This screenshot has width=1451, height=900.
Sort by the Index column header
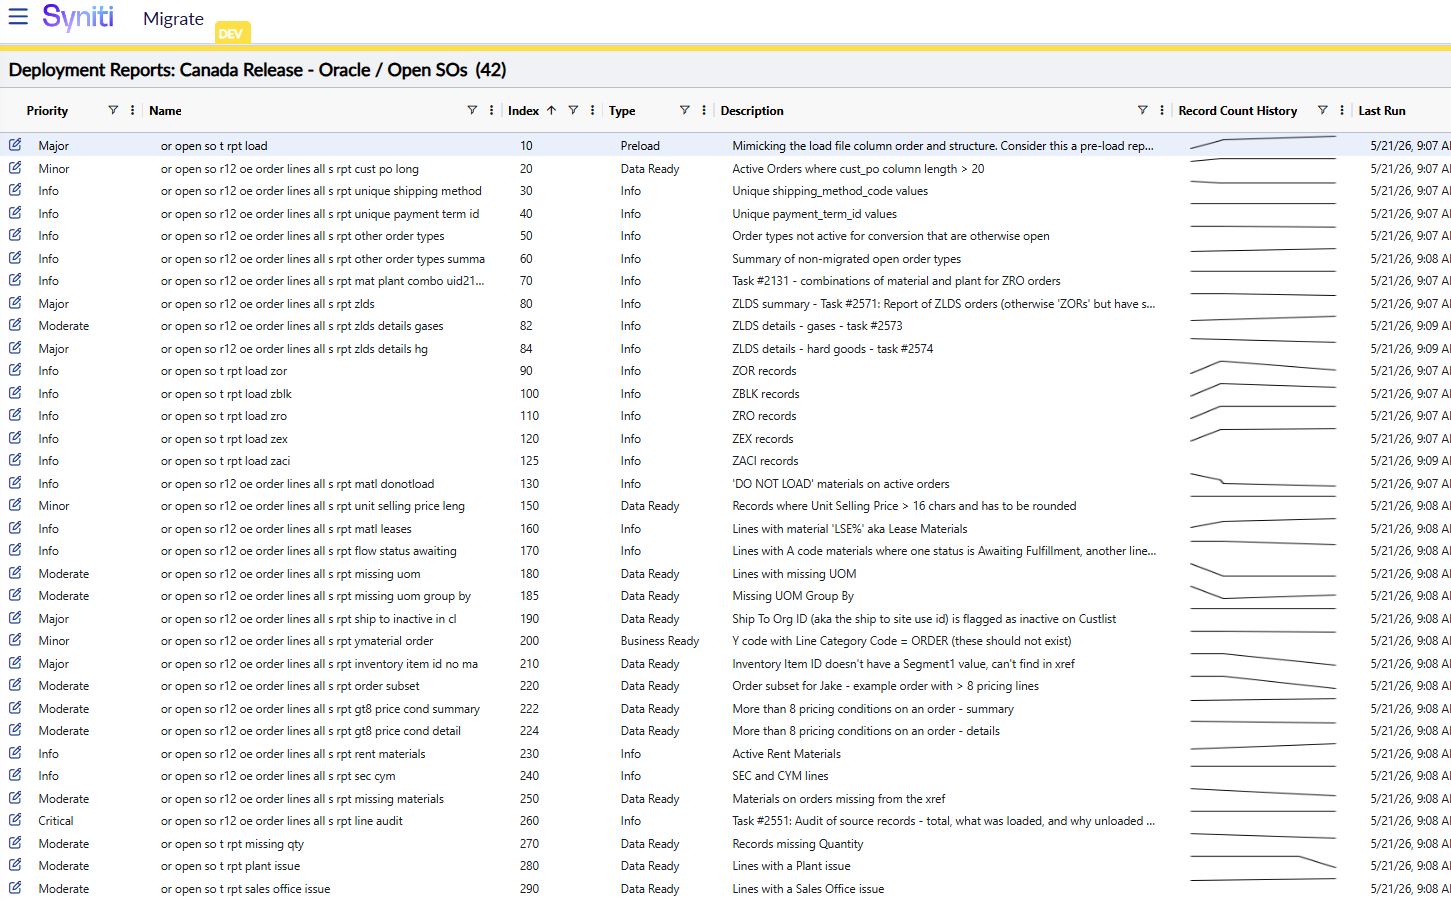tap(523, 111)
